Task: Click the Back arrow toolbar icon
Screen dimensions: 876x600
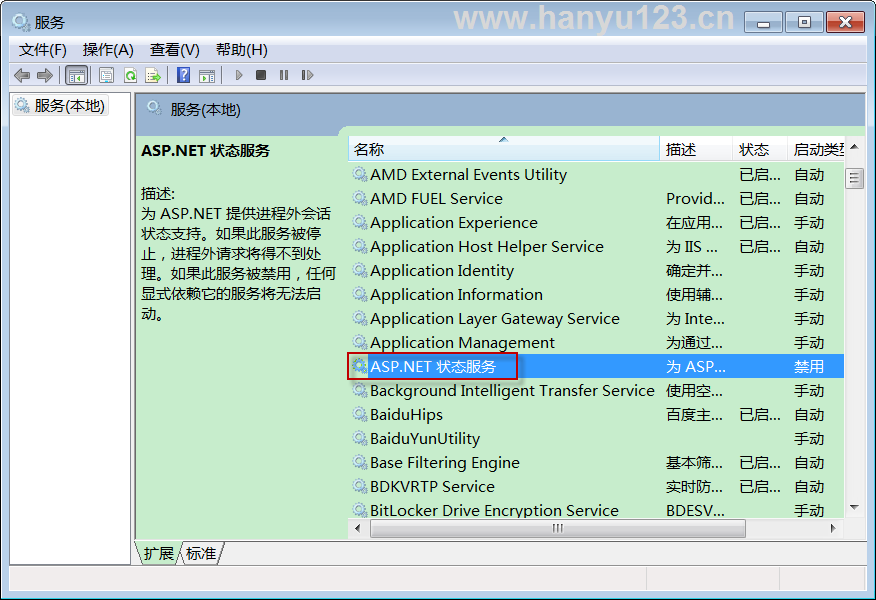Action: click(22, 75)
